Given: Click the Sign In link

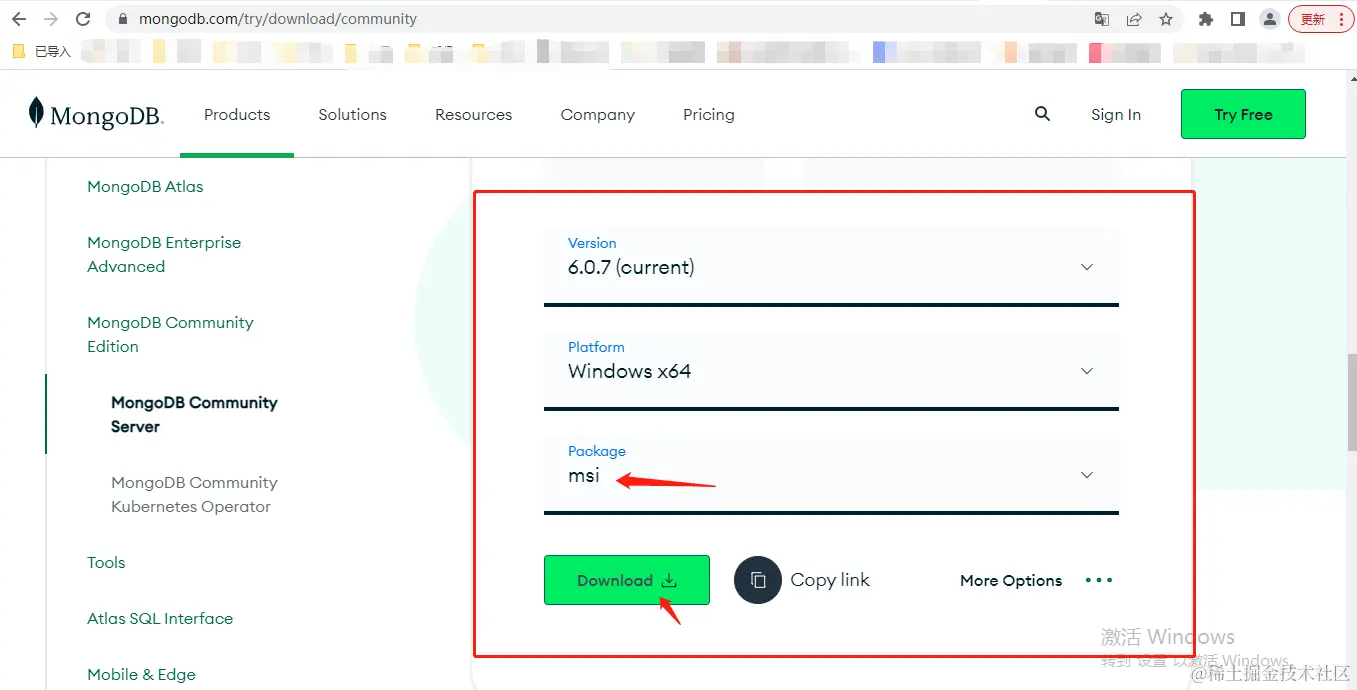Looking at the screenshot, I should pos(1115,114).
